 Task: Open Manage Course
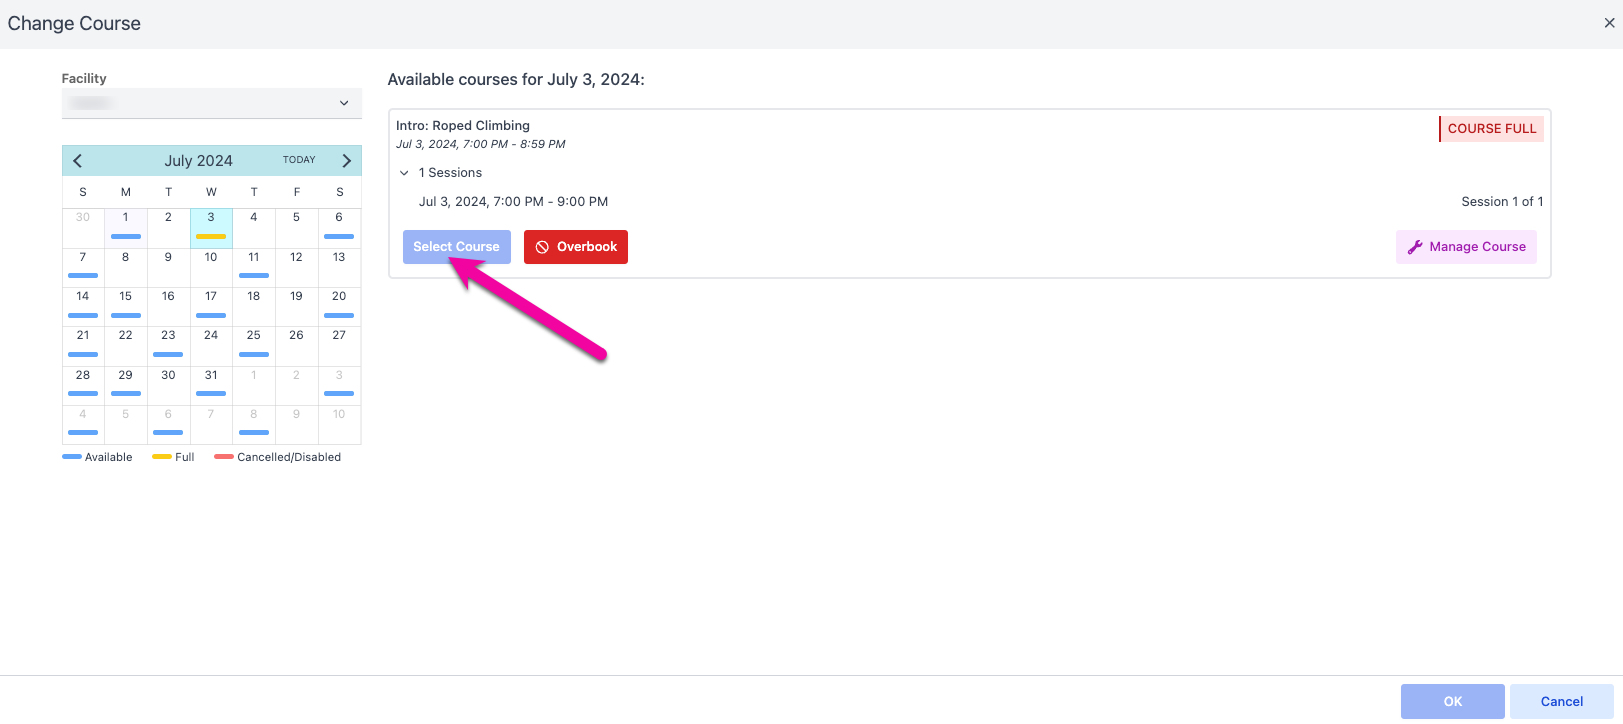coord(1467,247)
